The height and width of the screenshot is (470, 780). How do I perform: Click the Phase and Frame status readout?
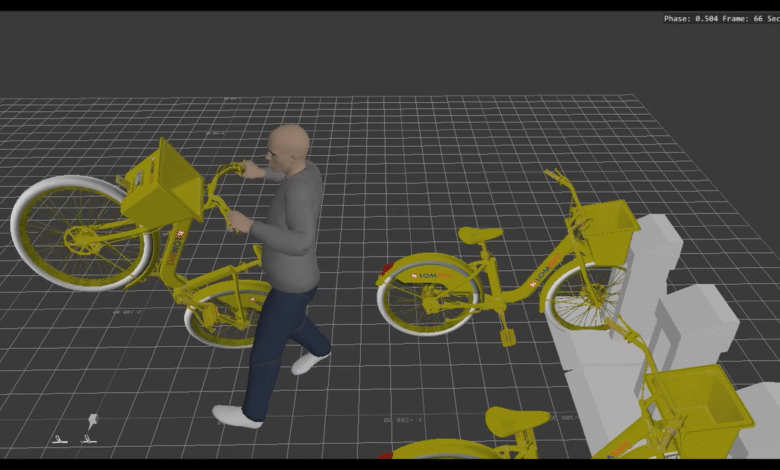(x=719, y=19)
